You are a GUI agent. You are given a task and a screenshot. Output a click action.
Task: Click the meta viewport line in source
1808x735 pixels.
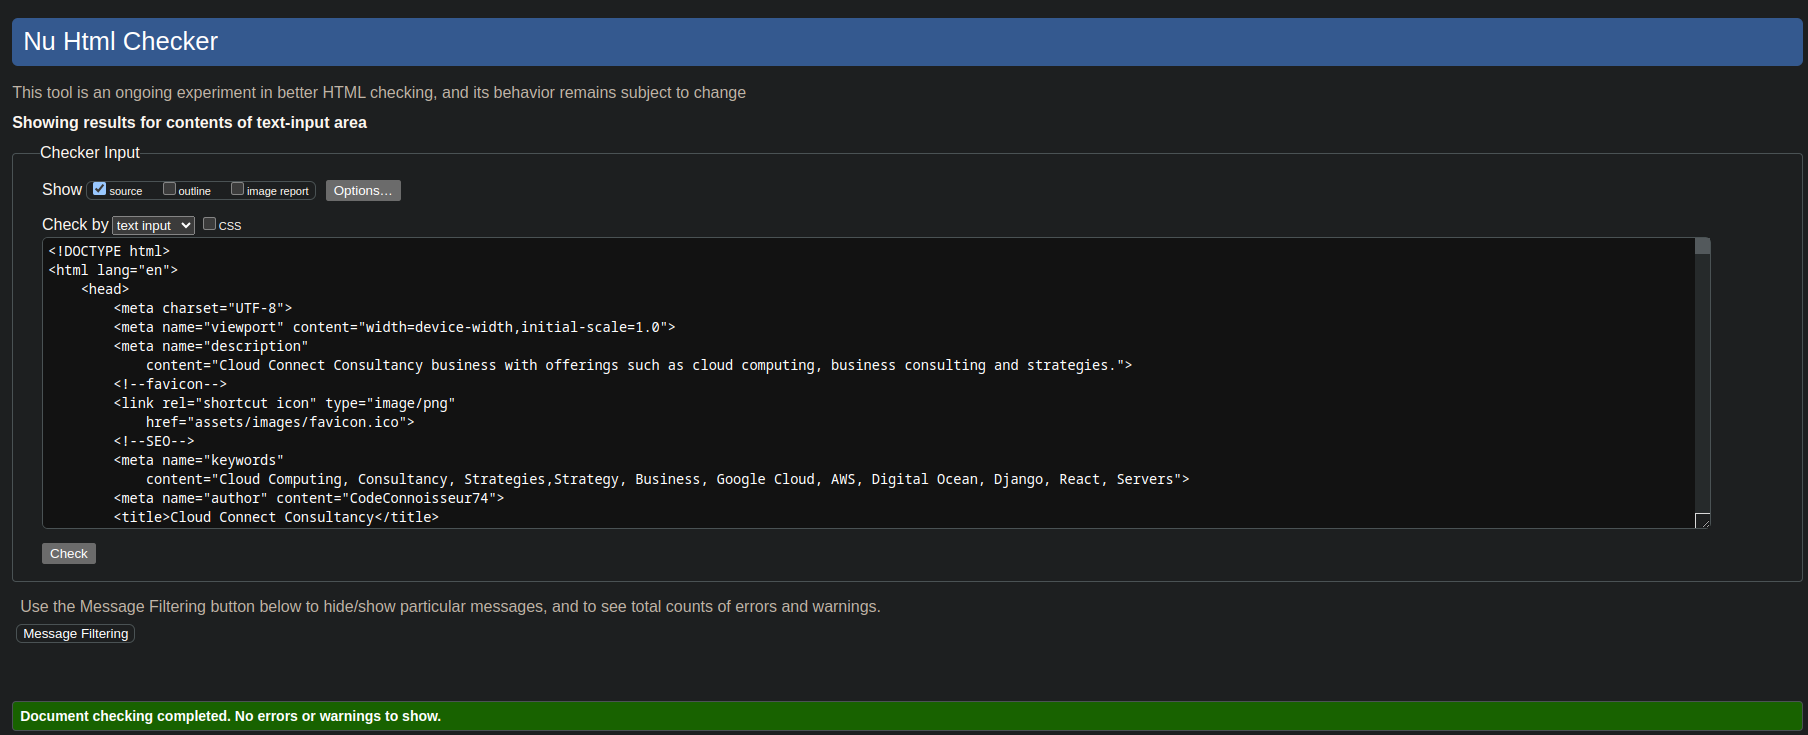coord(395,327)
